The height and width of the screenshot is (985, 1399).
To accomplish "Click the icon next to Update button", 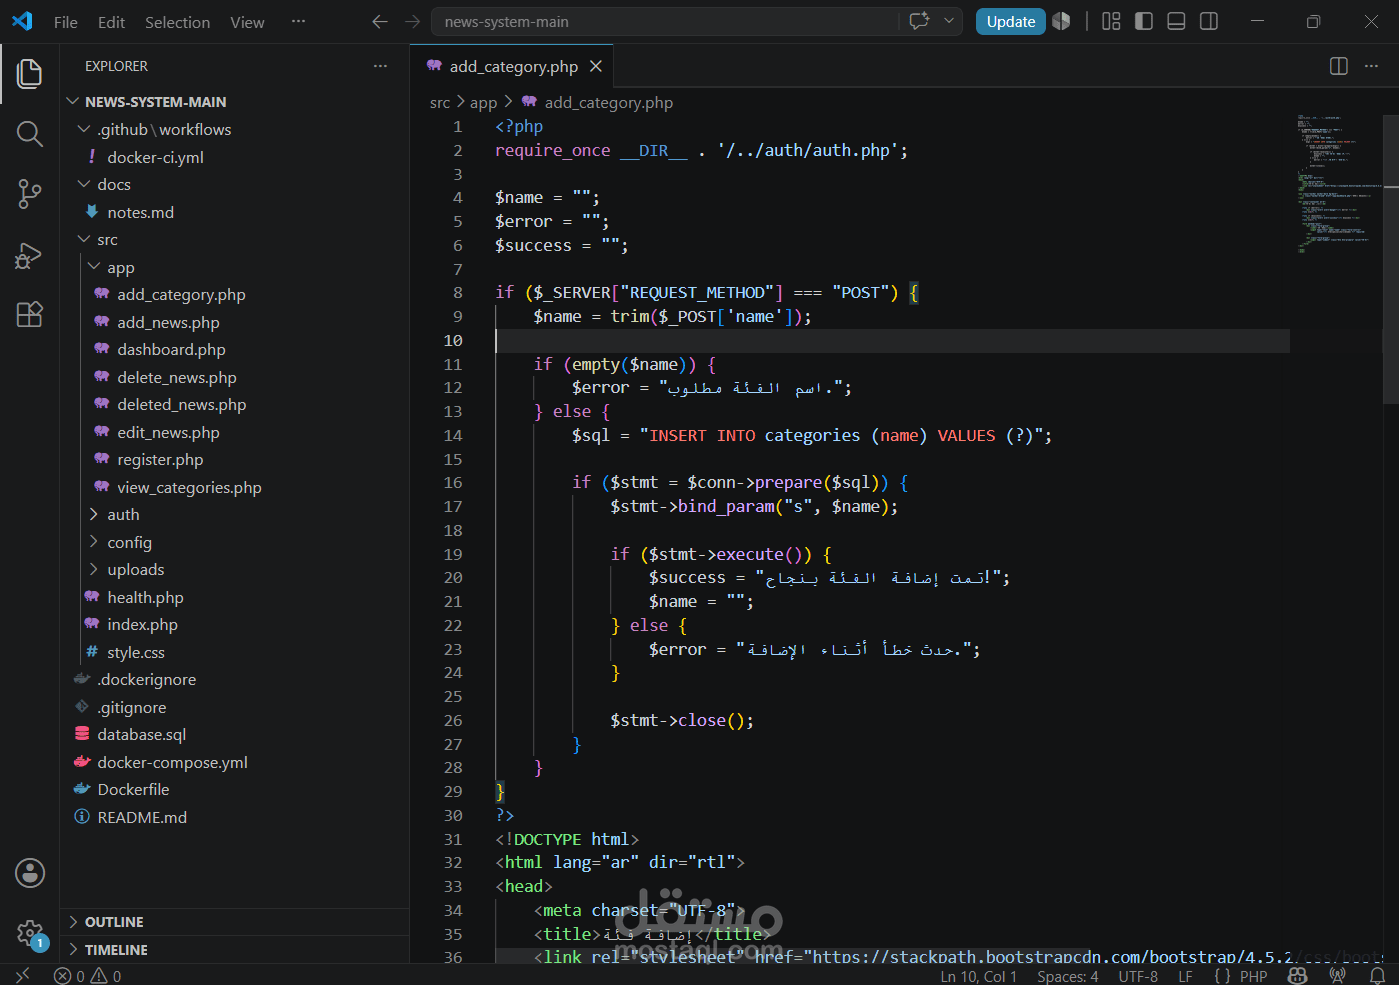I will (x=1061, y=21).
